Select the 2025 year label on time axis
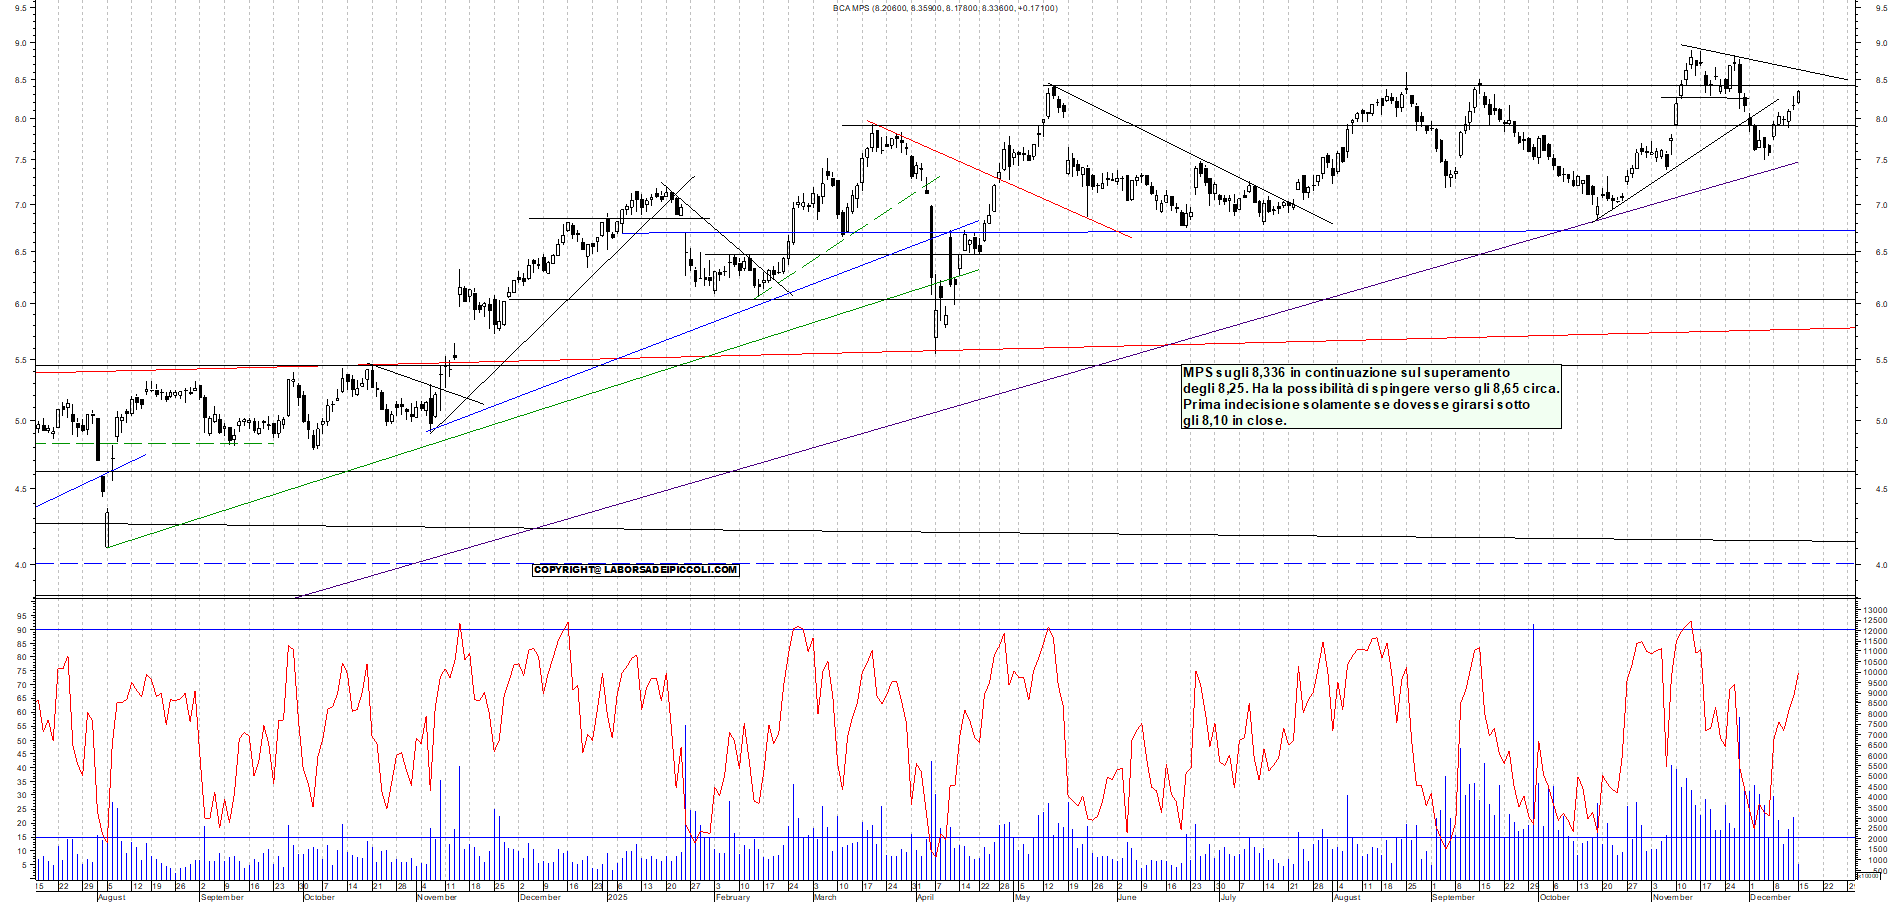This screenshot has width=1890, height=902. 618,897
